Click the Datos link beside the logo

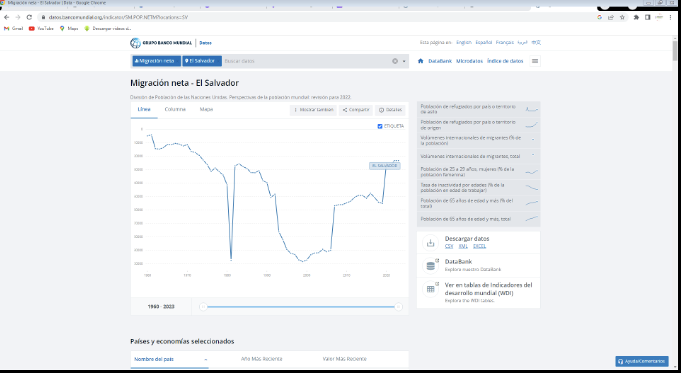click(205, 43)
